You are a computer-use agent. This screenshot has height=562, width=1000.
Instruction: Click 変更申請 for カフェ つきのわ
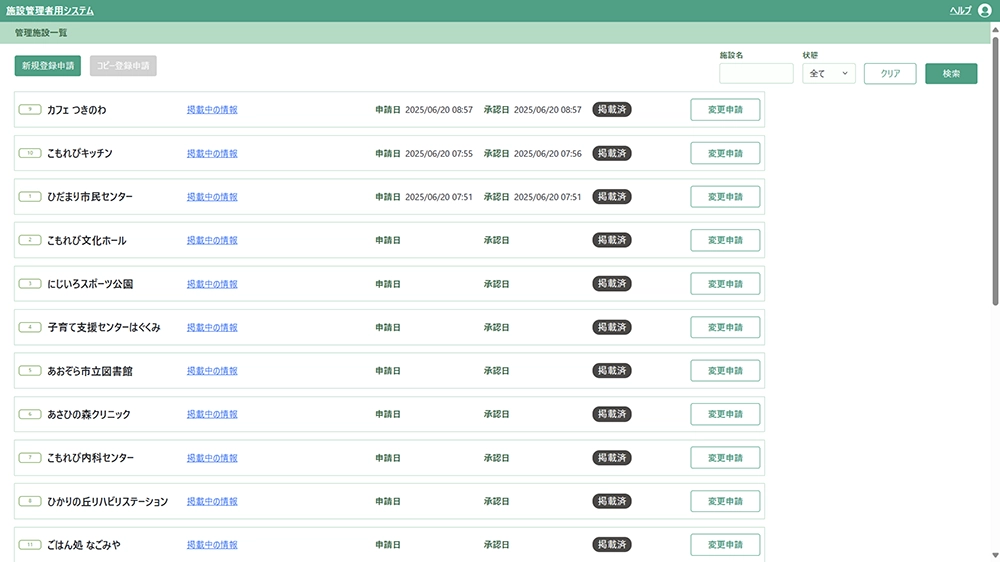tap(725, 110)
